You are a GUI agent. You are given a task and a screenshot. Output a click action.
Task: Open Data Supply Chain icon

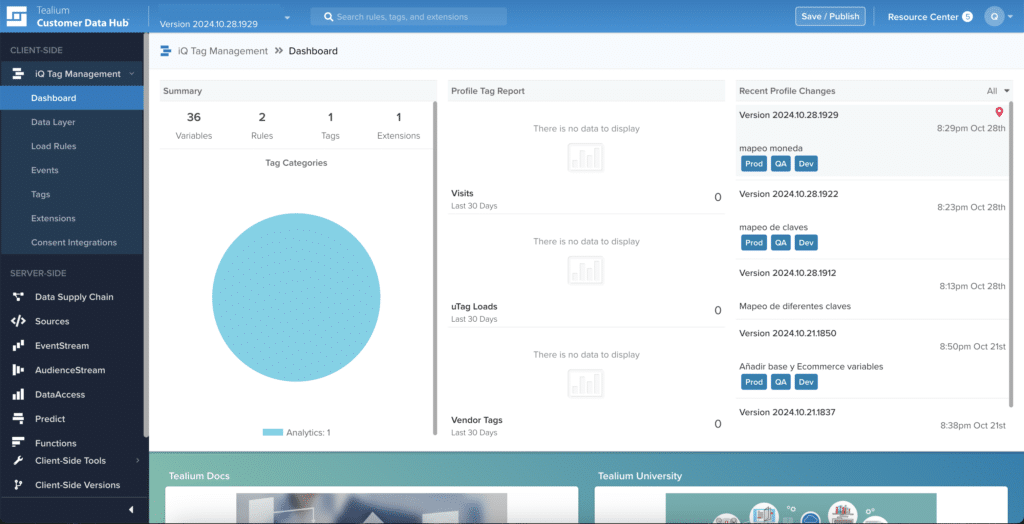tap(18, 297)
